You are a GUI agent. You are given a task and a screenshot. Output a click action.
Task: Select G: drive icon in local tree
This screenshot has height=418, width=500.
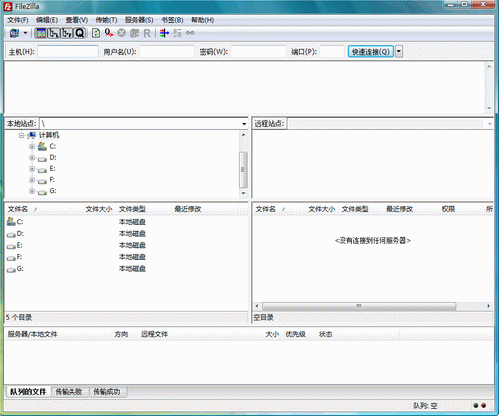pos(42,193)
